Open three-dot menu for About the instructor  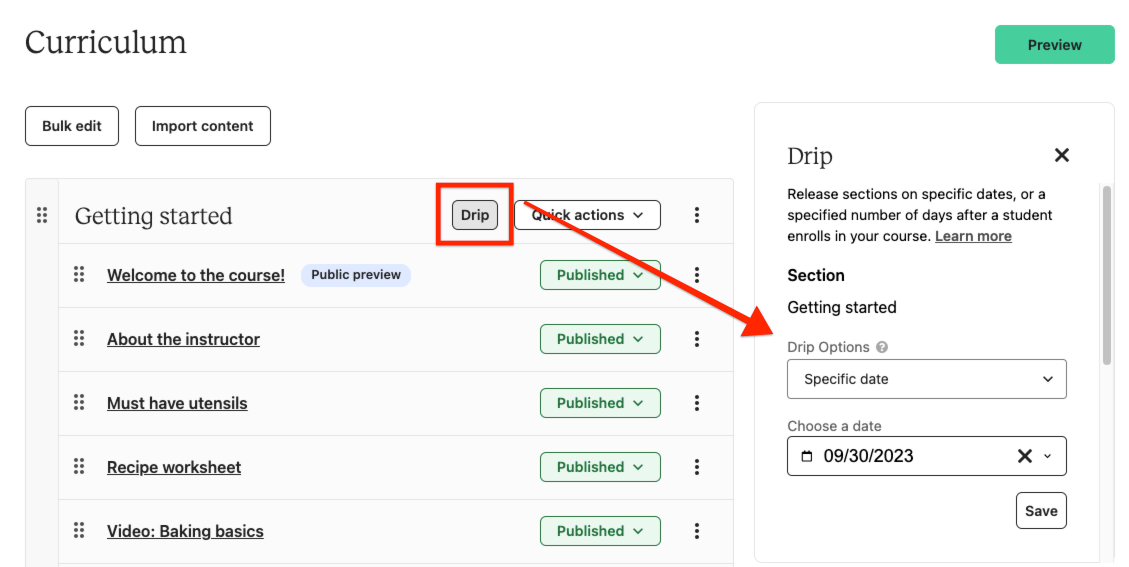[697, 339]
